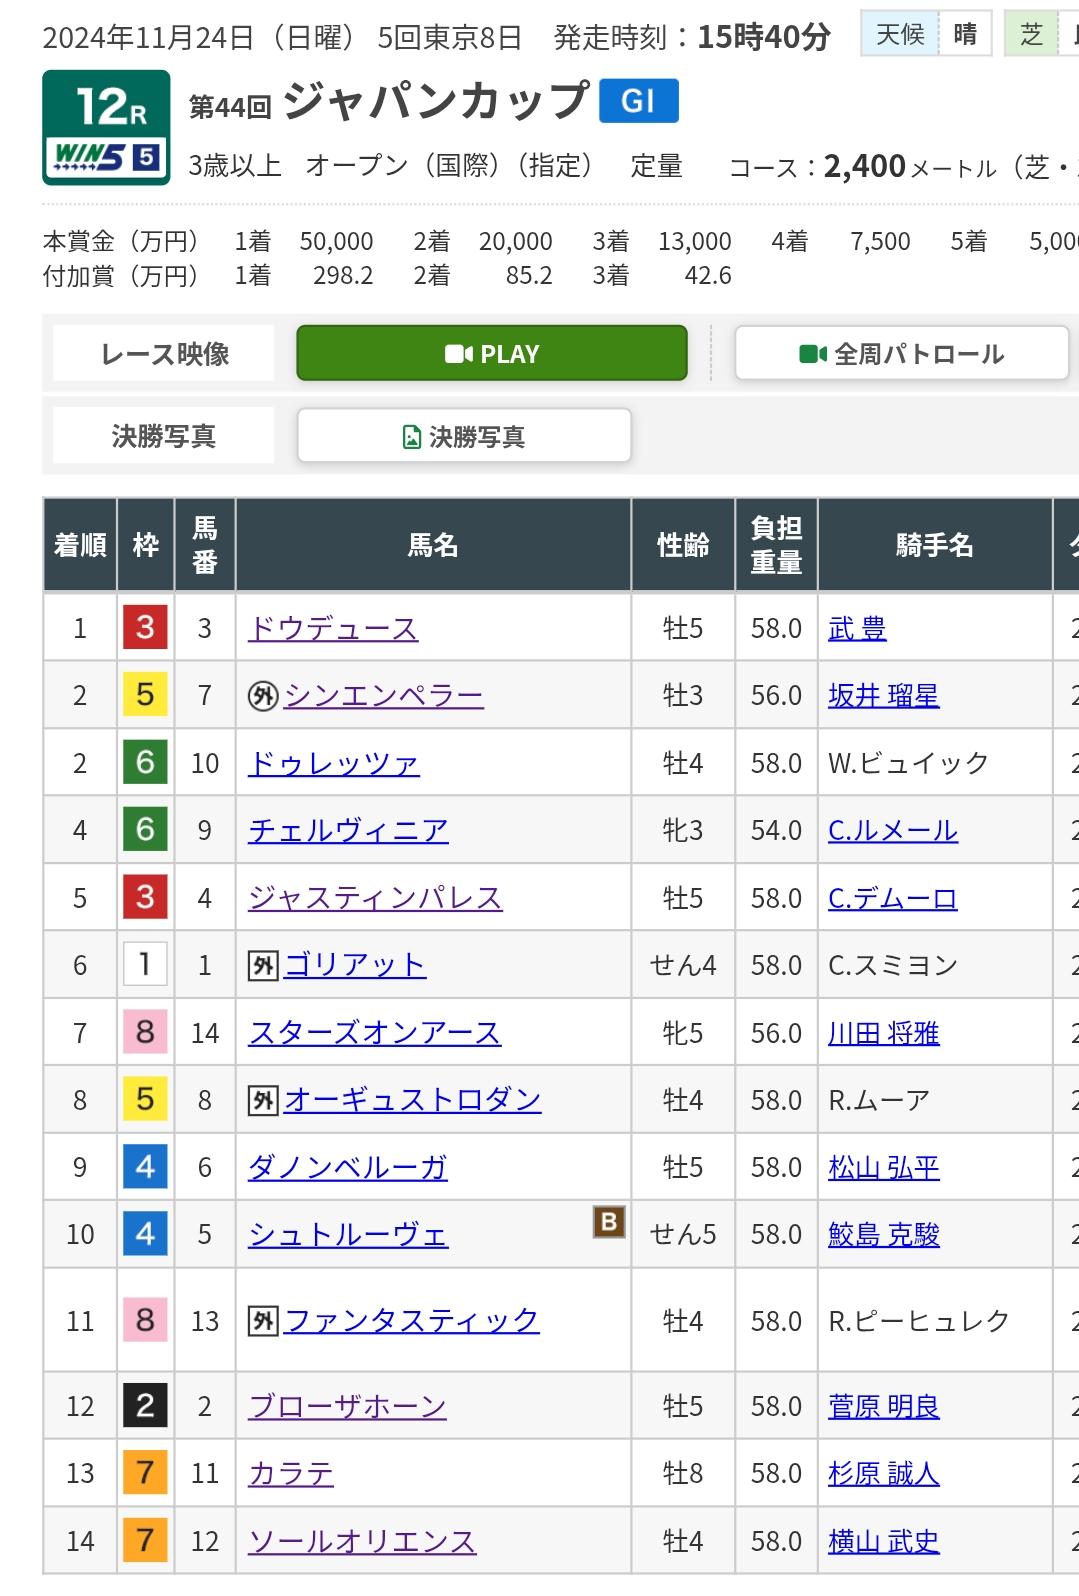Open horse link チェルヴィニア
This screenshot has height=1596, width=1079.
[x=348, y=831]
